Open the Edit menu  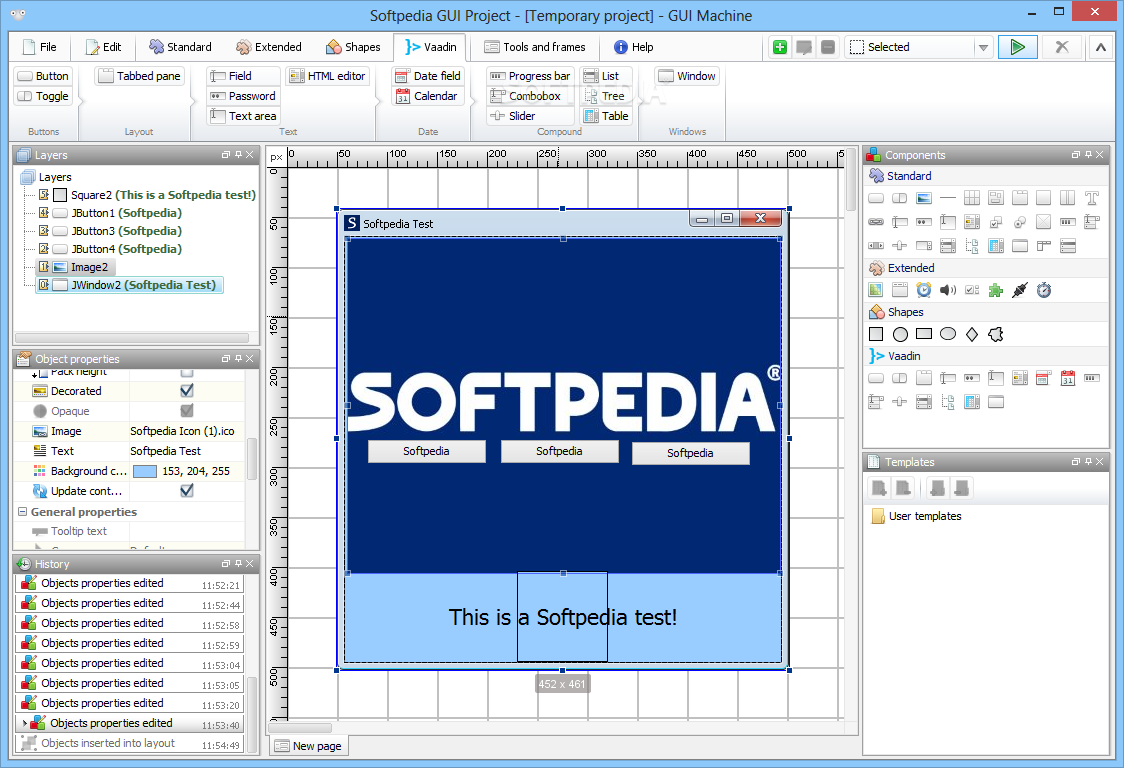(x=103, y=47)
